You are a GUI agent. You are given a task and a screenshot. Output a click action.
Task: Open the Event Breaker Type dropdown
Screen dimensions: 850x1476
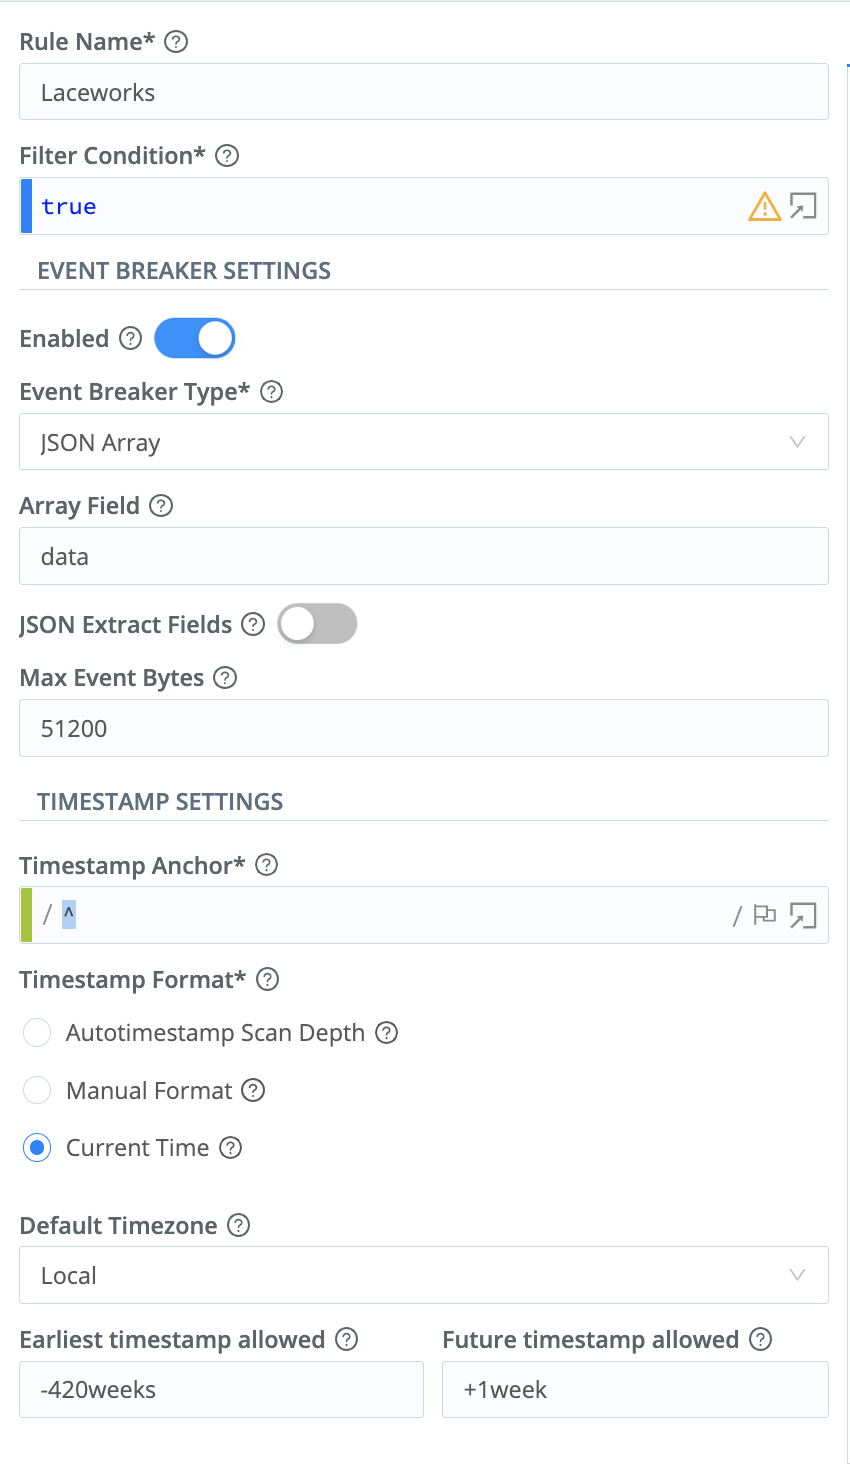tap(423, 441)
